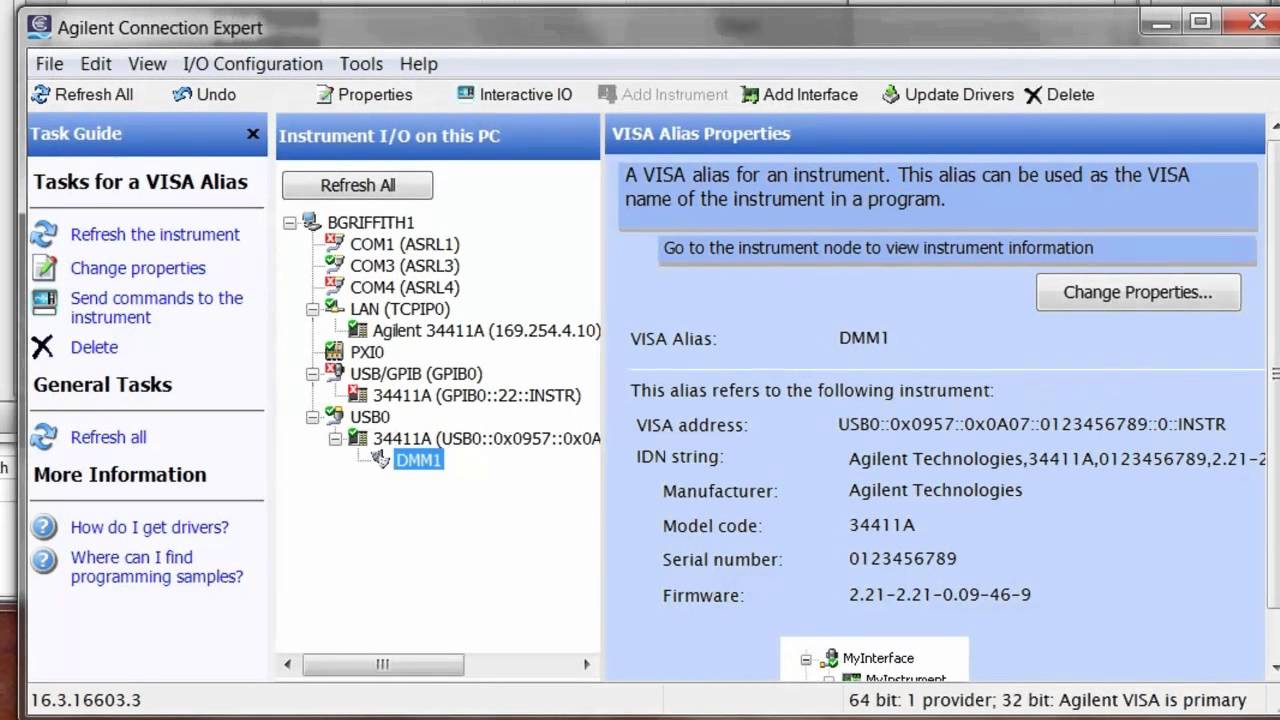Open the Change properties link
Screen dimensions: 1280x720
tap(138, 268)
